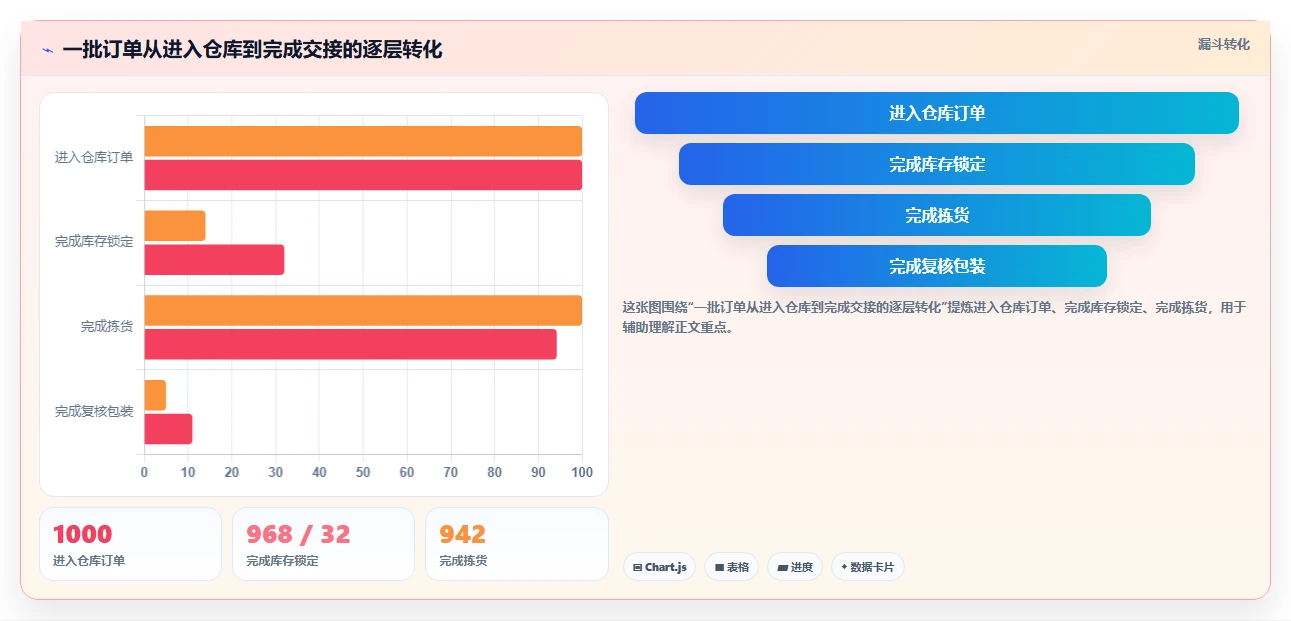Select the 数据卡片 tag chip
The height and width of the screenshot is (621, 1291).
coord(868,567)
